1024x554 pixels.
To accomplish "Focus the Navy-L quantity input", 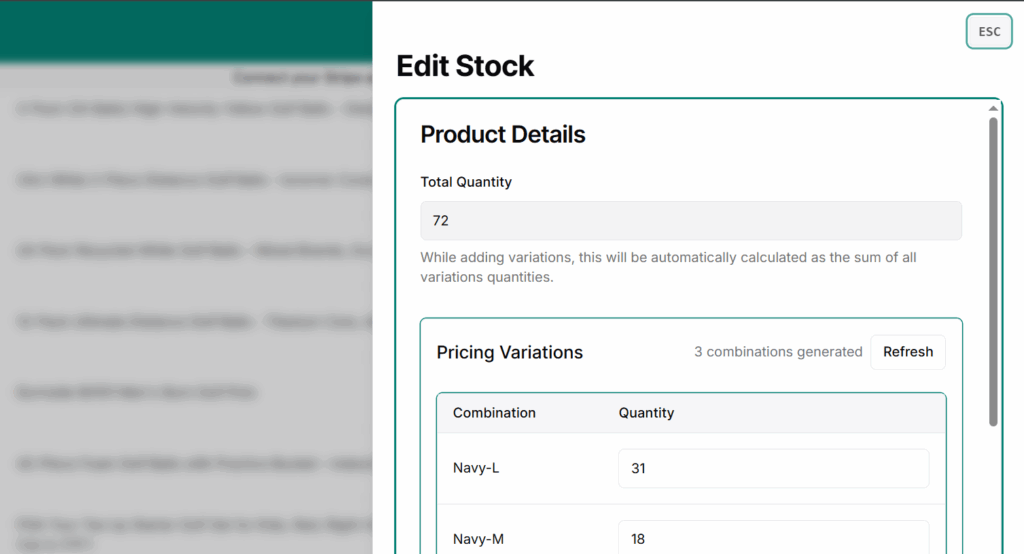I will pos(773,468).
